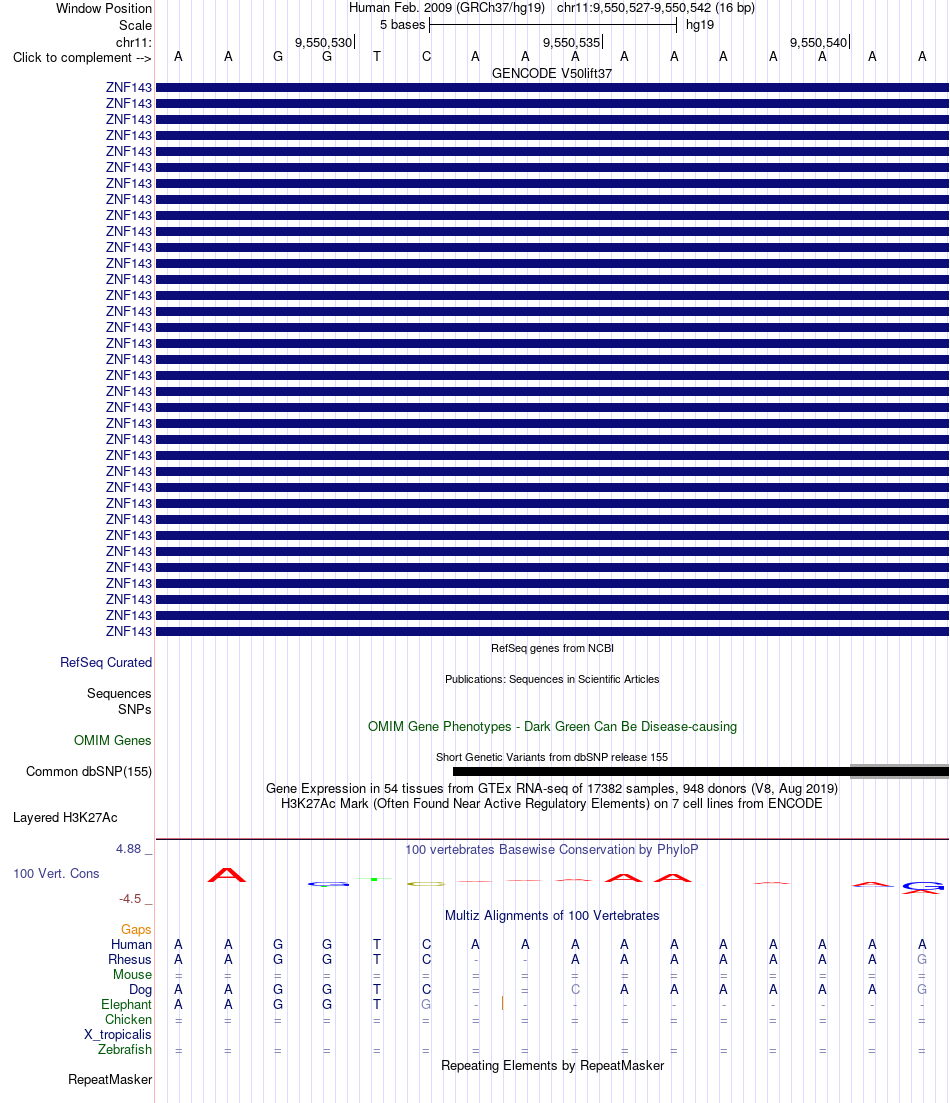Click the 100 Vert. Cons track label
The image size is (950, 1103).
(x=56, y=874)
